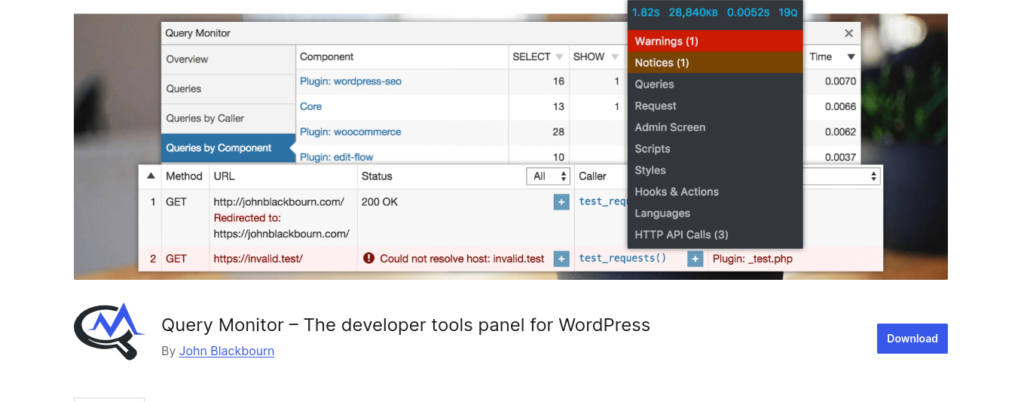Choose Queries in the admin bar menu

click(715, 84)
